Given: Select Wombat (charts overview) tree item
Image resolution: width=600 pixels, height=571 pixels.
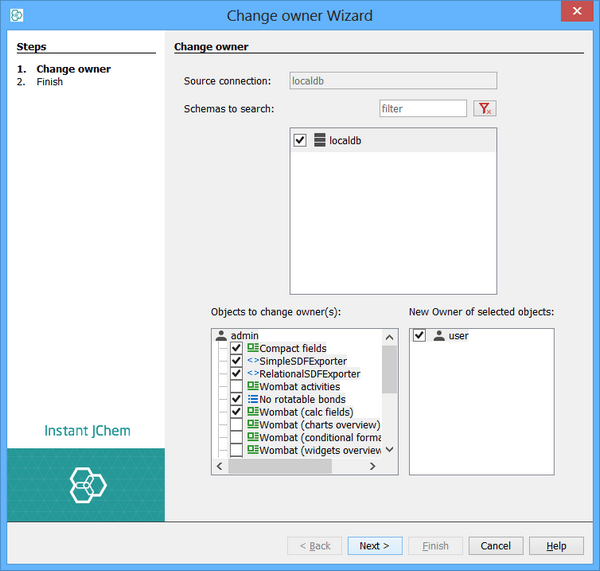Looking at the screenshot, I should point(319,425).
